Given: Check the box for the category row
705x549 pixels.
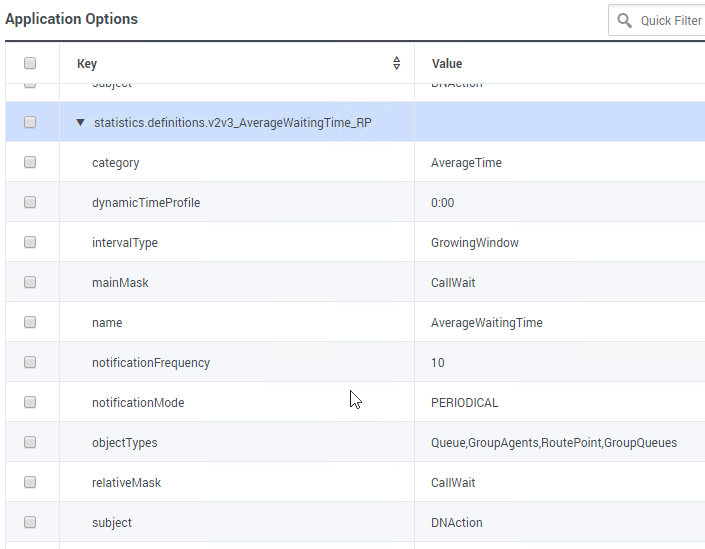Looking at the screenshot, I should [30, 162].
